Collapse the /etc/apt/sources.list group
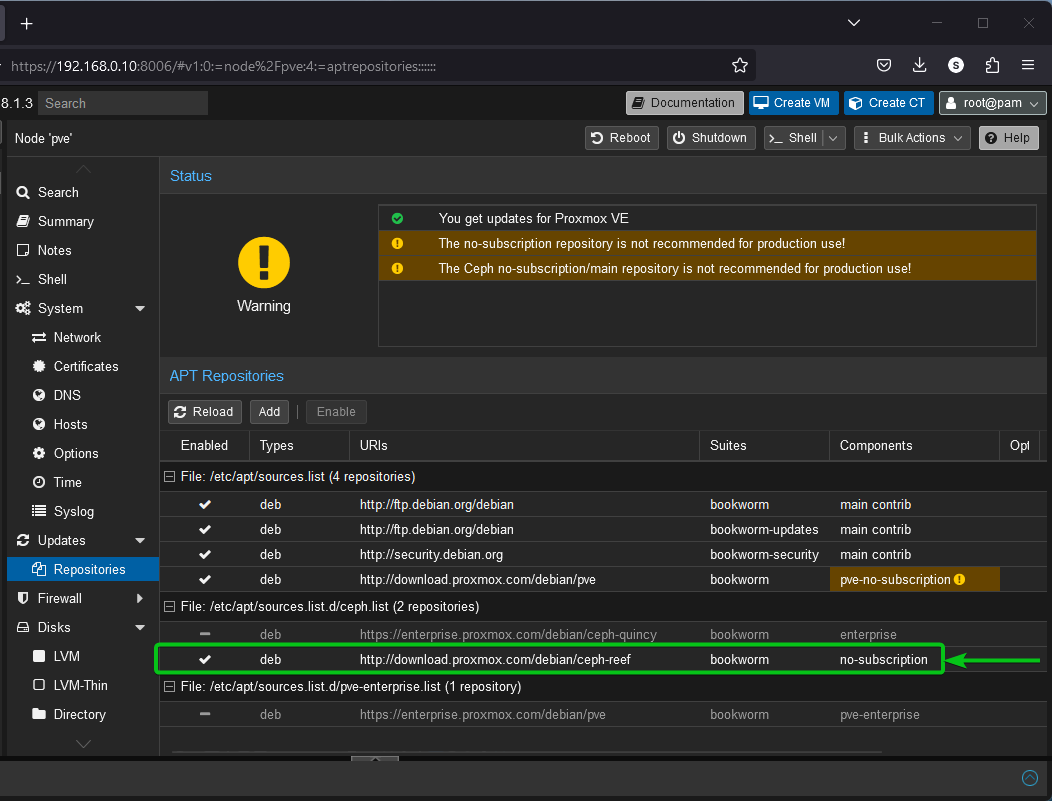The image size is (1052, 801). pyautogui.click(x=170, y=476)
